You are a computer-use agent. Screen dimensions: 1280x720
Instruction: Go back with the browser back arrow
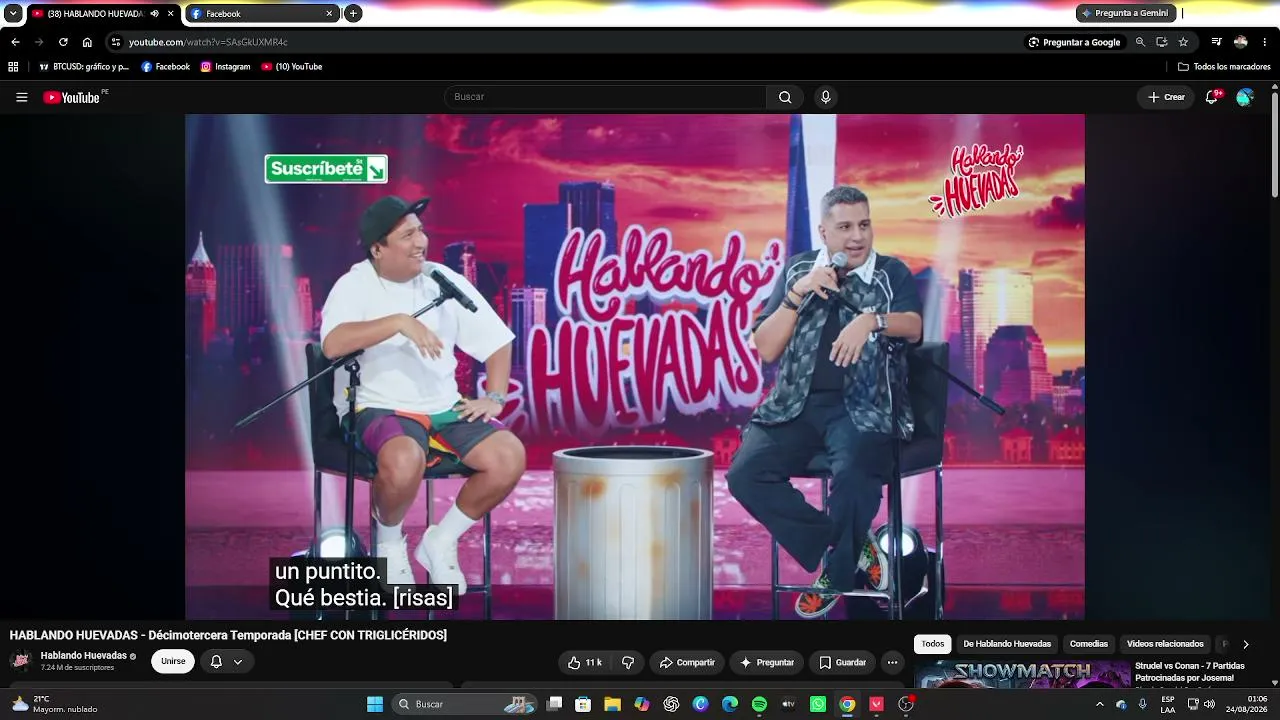coord(15,42)
